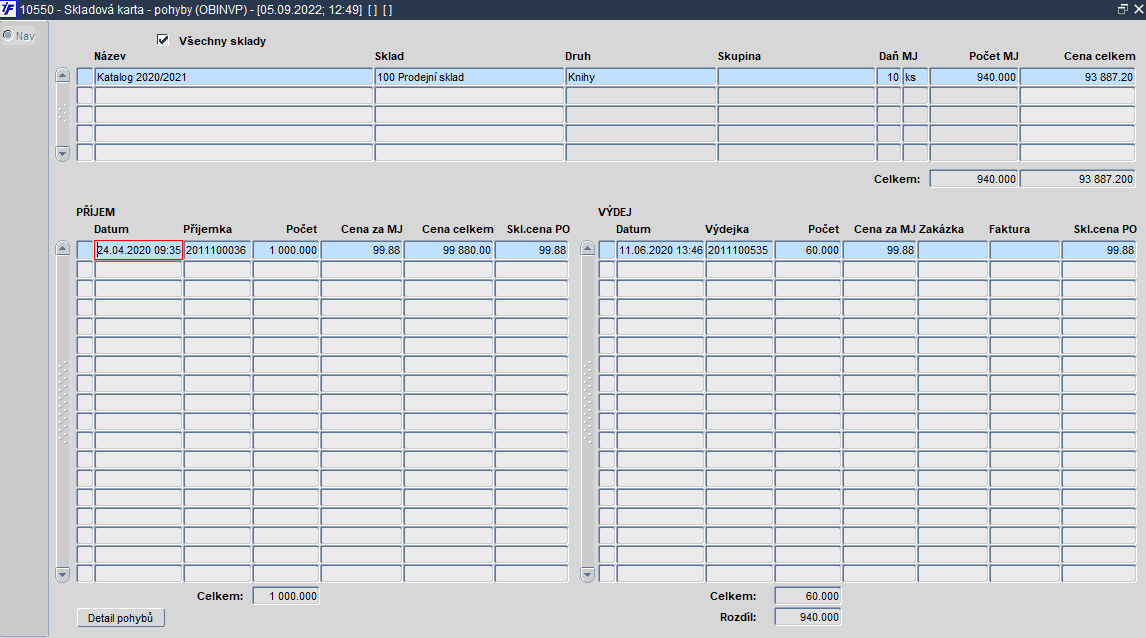Click the Druh field Knihy
1146x638 pixels.
(640, 77)
